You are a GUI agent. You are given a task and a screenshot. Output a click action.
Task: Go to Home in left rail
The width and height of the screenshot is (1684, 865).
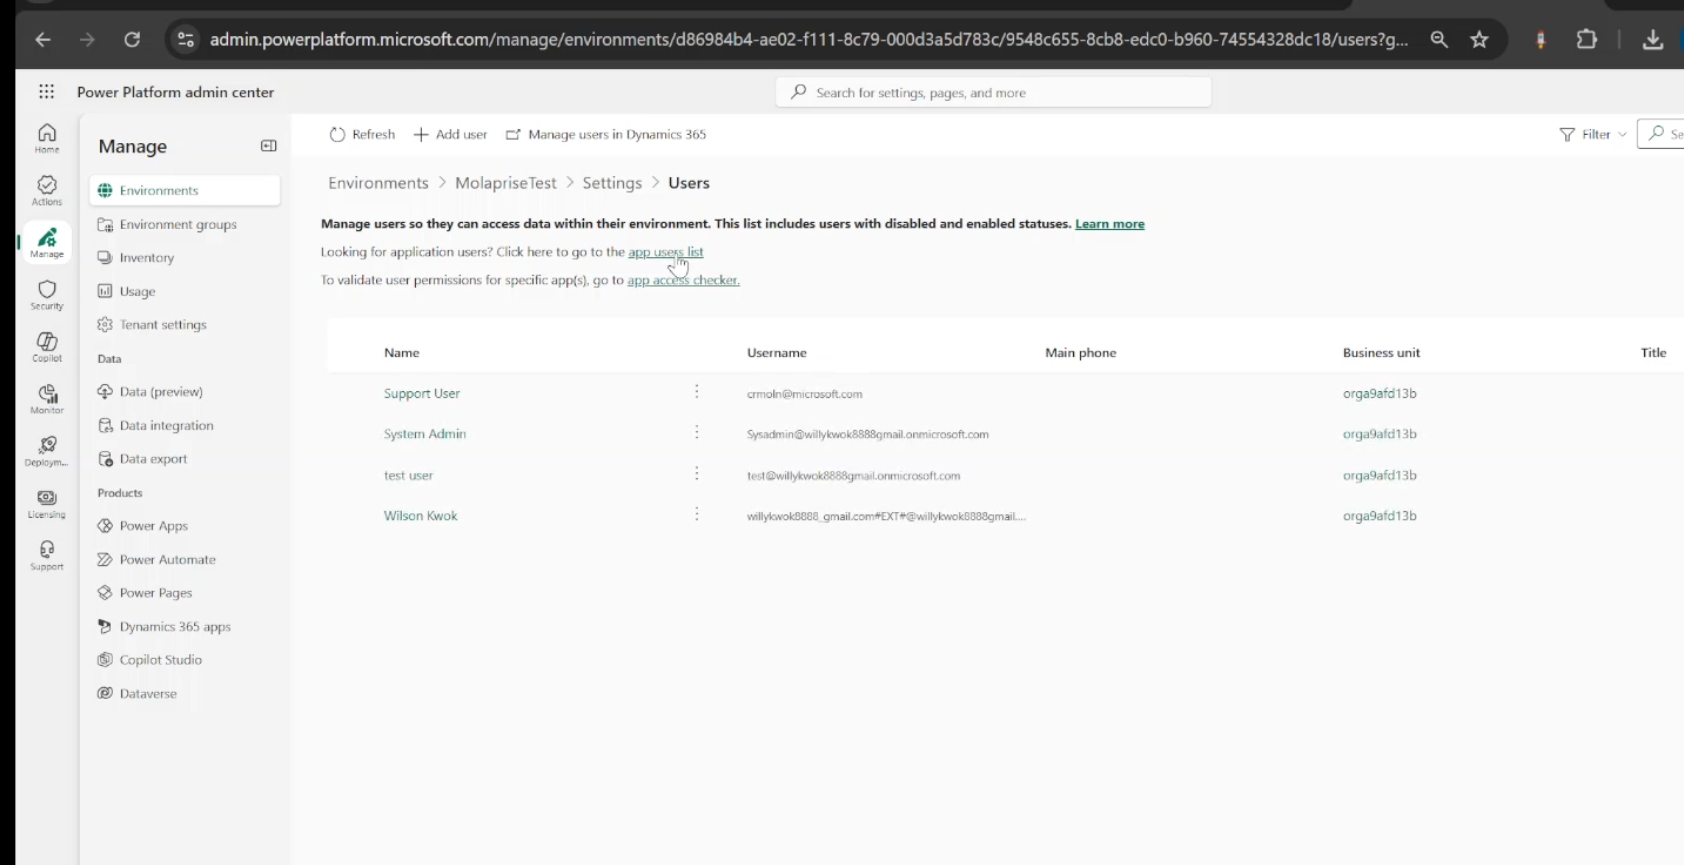tap(47, 138)
